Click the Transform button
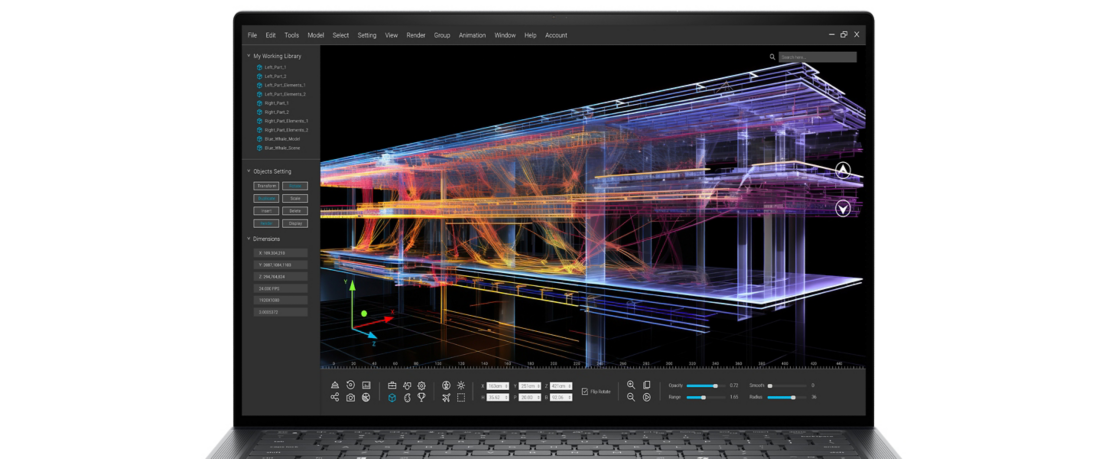The image size is (1108, 459). [x=266, y=186]
